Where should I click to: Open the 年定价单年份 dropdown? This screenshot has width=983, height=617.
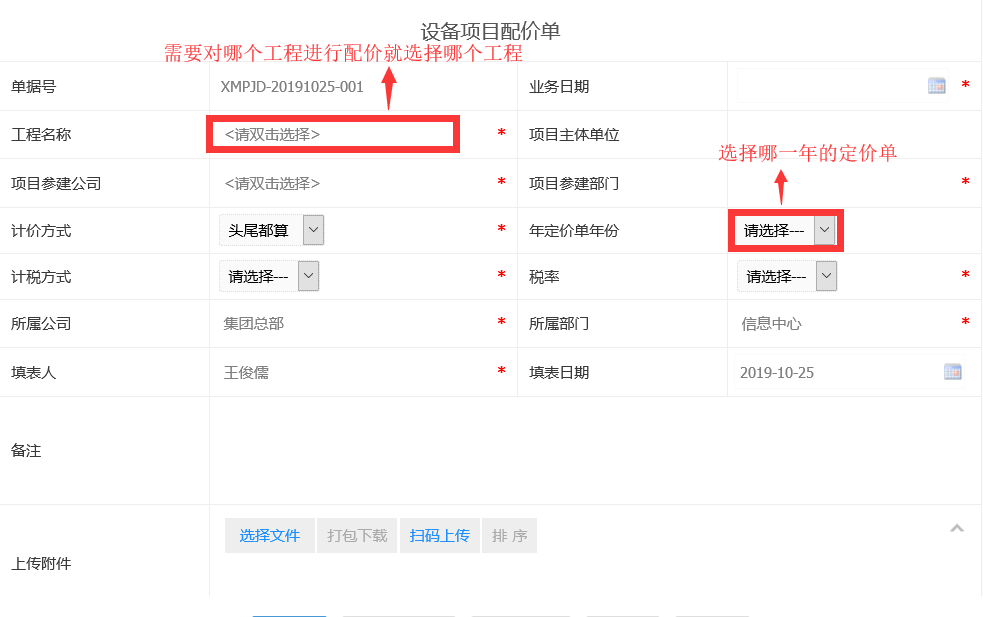[x=785, y=230]
